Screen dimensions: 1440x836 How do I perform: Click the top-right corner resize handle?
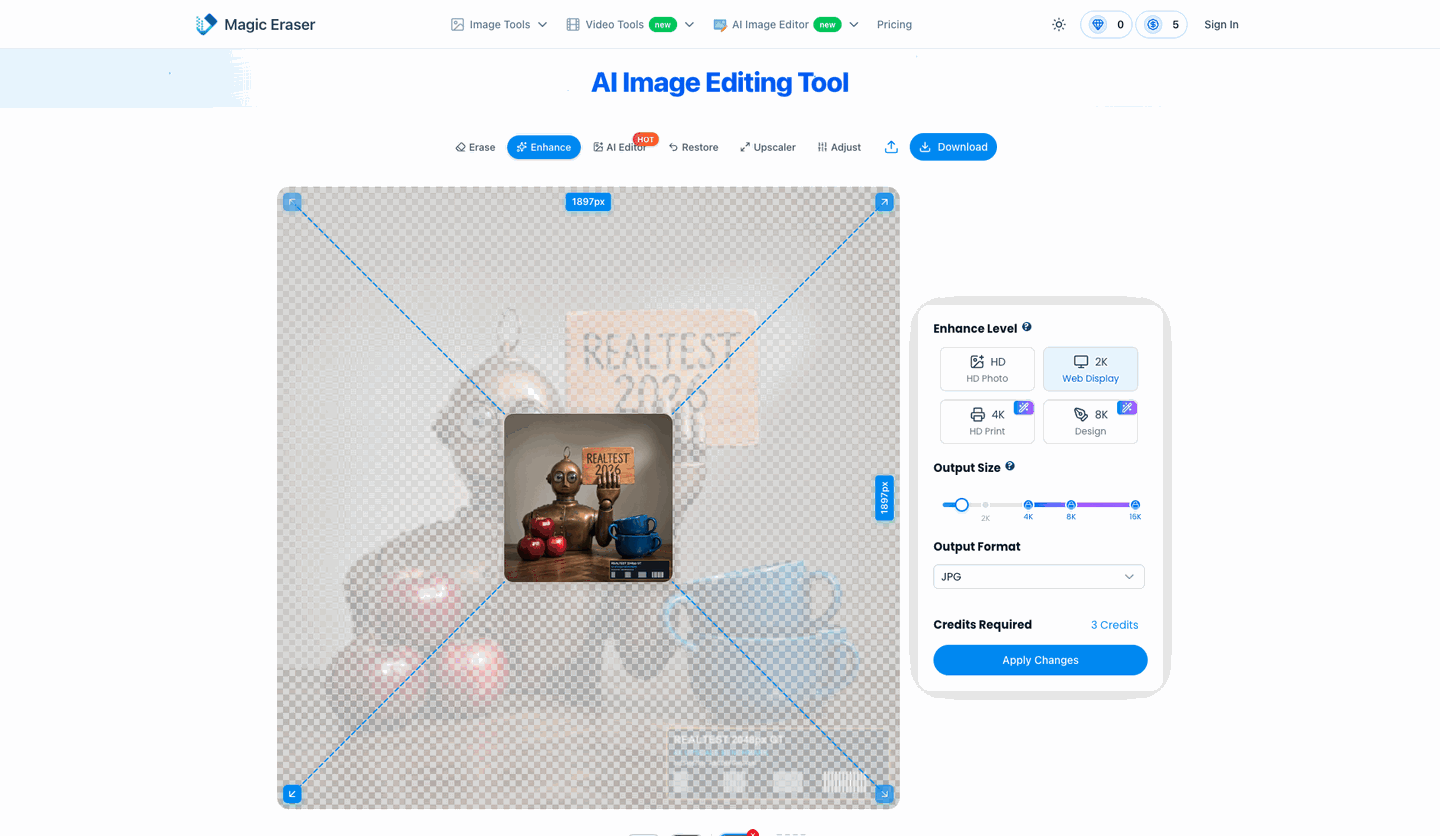pos(884,202)
